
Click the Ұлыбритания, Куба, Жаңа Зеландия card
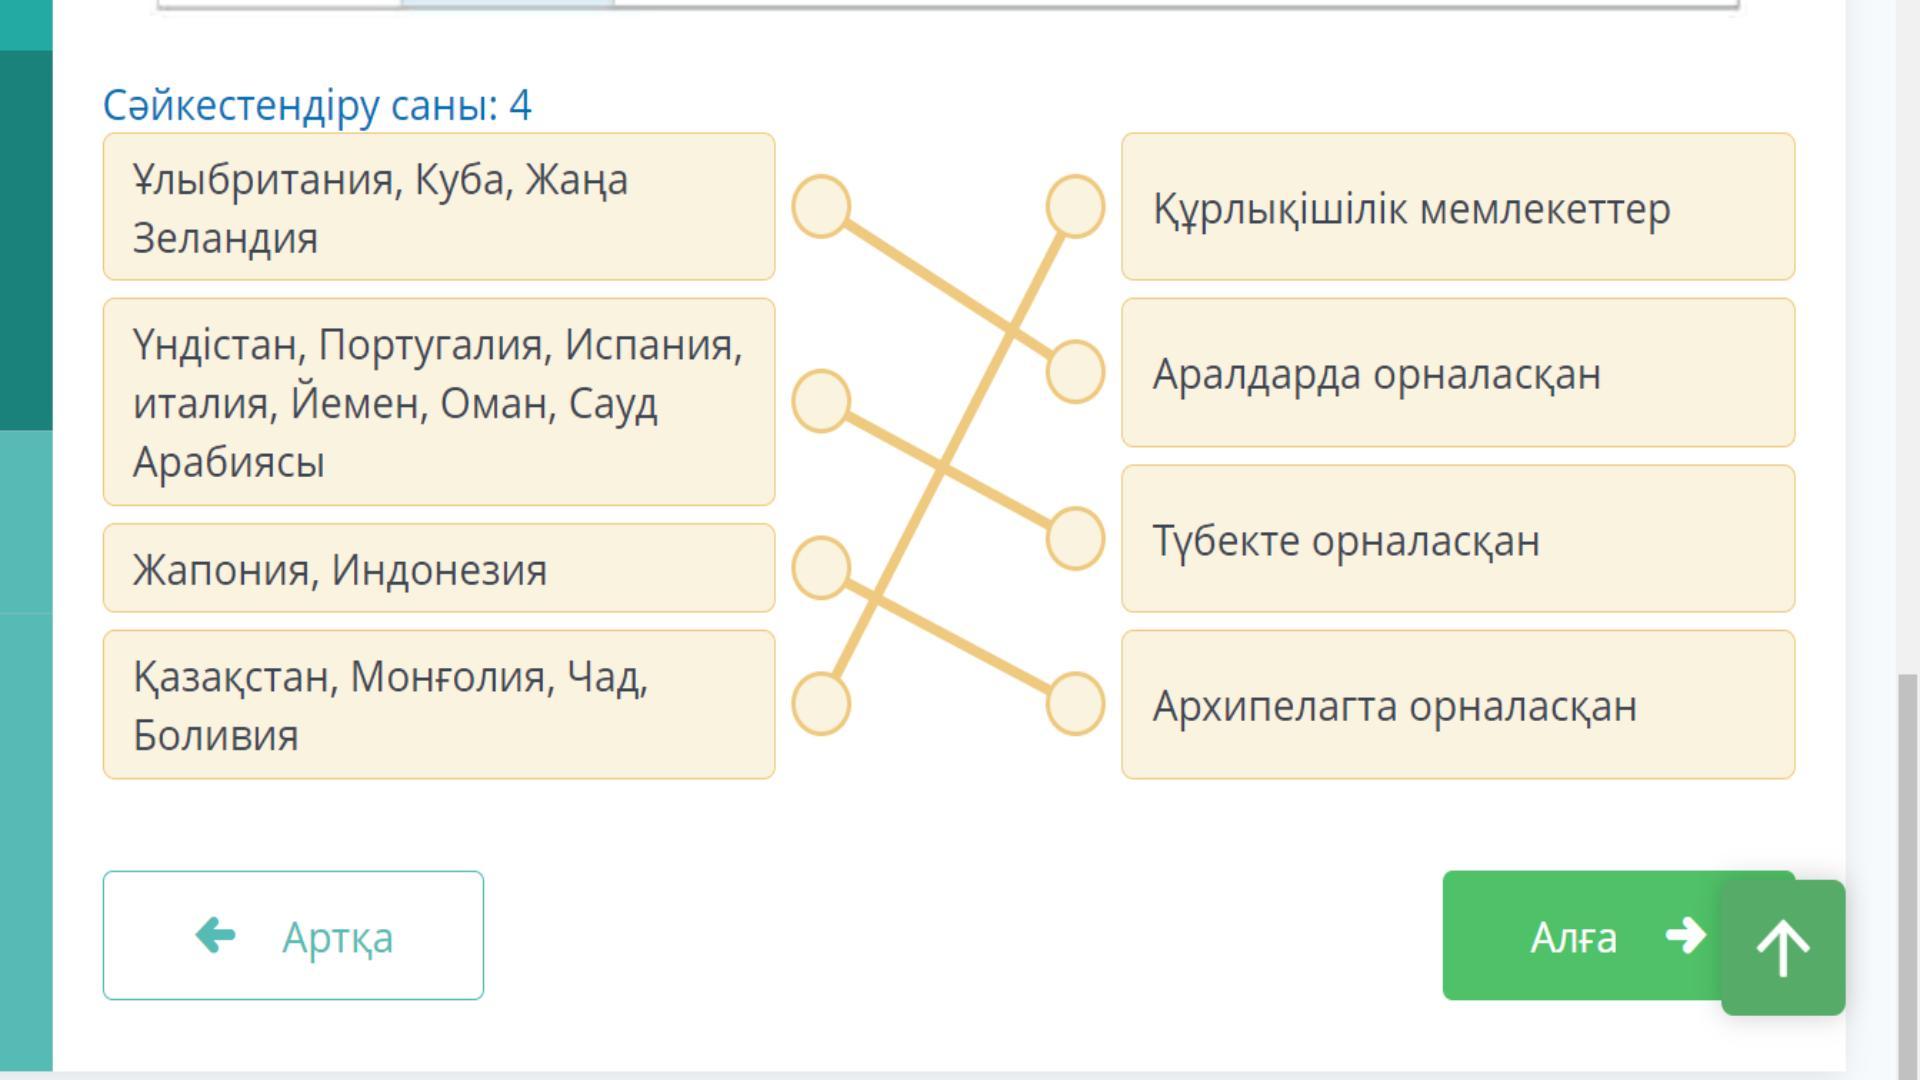click(x=438, y=207)
